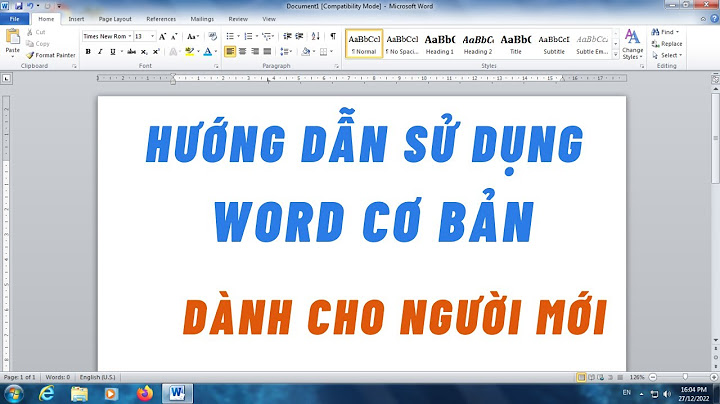Apply subscript formatting
This screenshot has height=404, width=720.
(144, 51)
